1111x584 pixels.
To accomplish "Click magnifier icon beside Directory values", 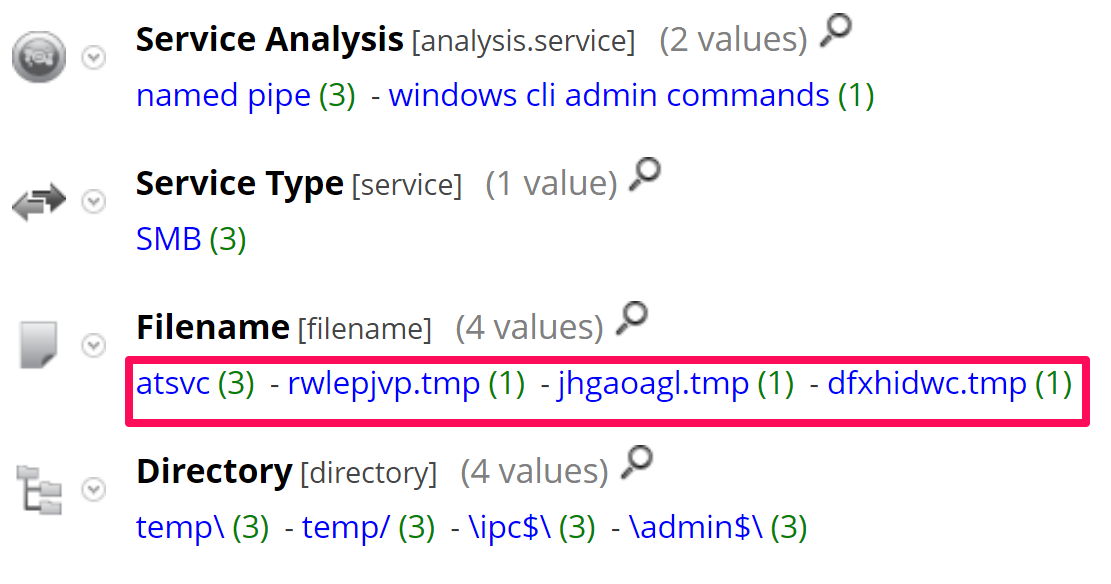I will point(637,463).
